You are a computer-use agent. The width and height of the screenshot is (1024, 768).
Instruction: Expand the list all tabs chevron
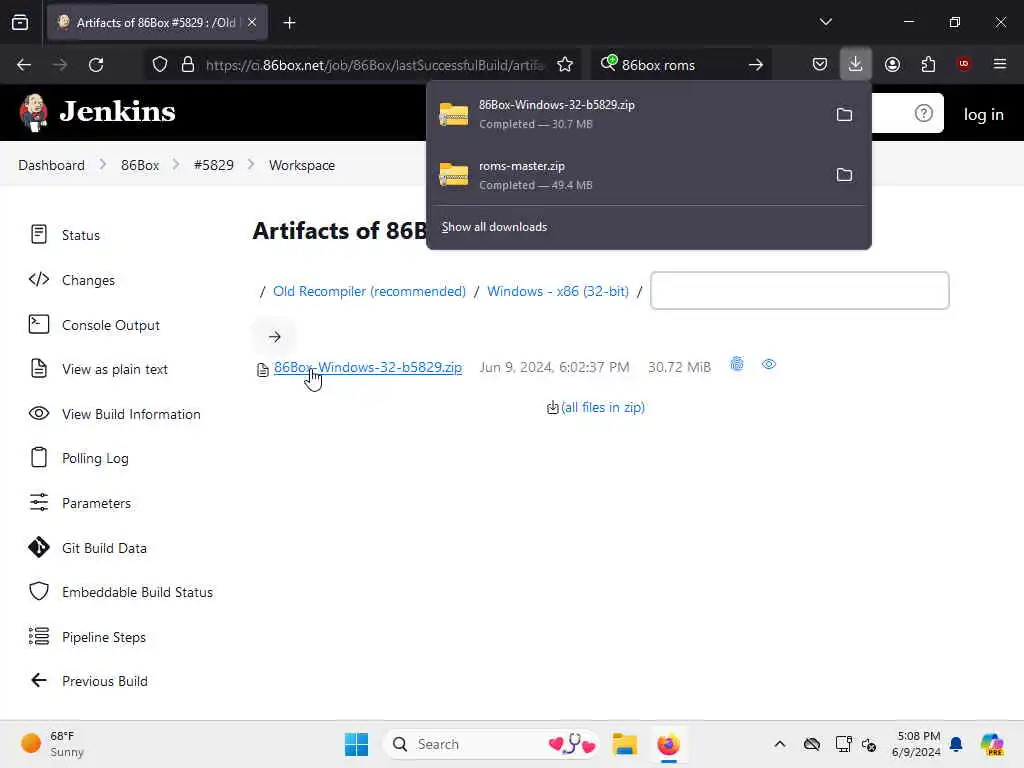tap(825, 22)
